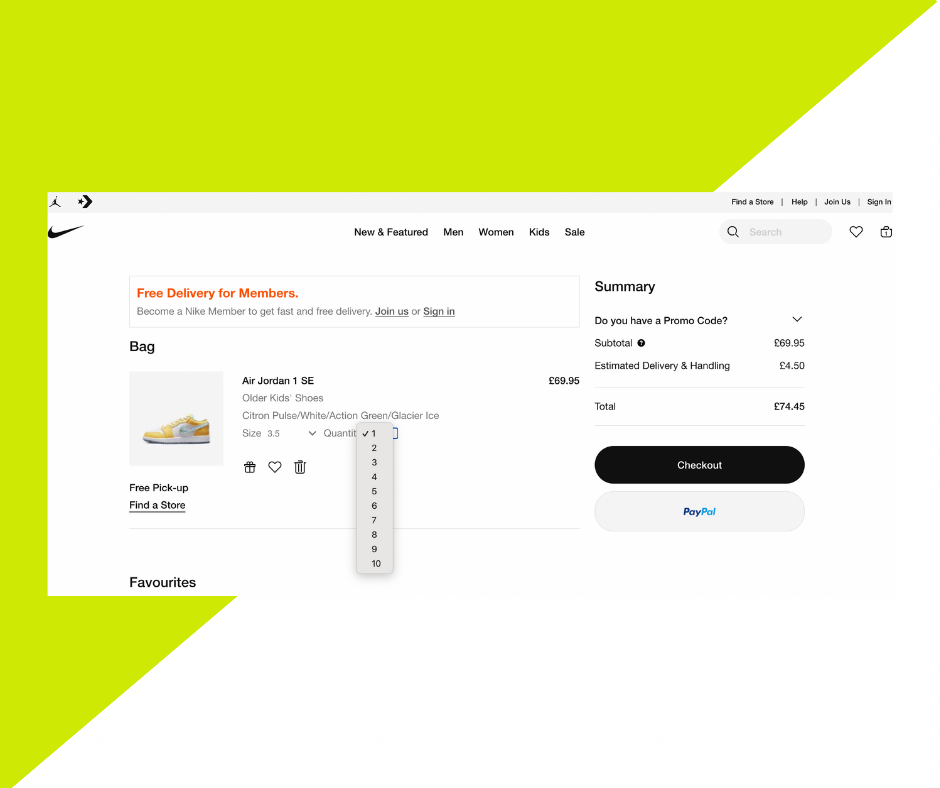
Task: Expand the Promo Code section chevron
Action: [x=797, y=320]
